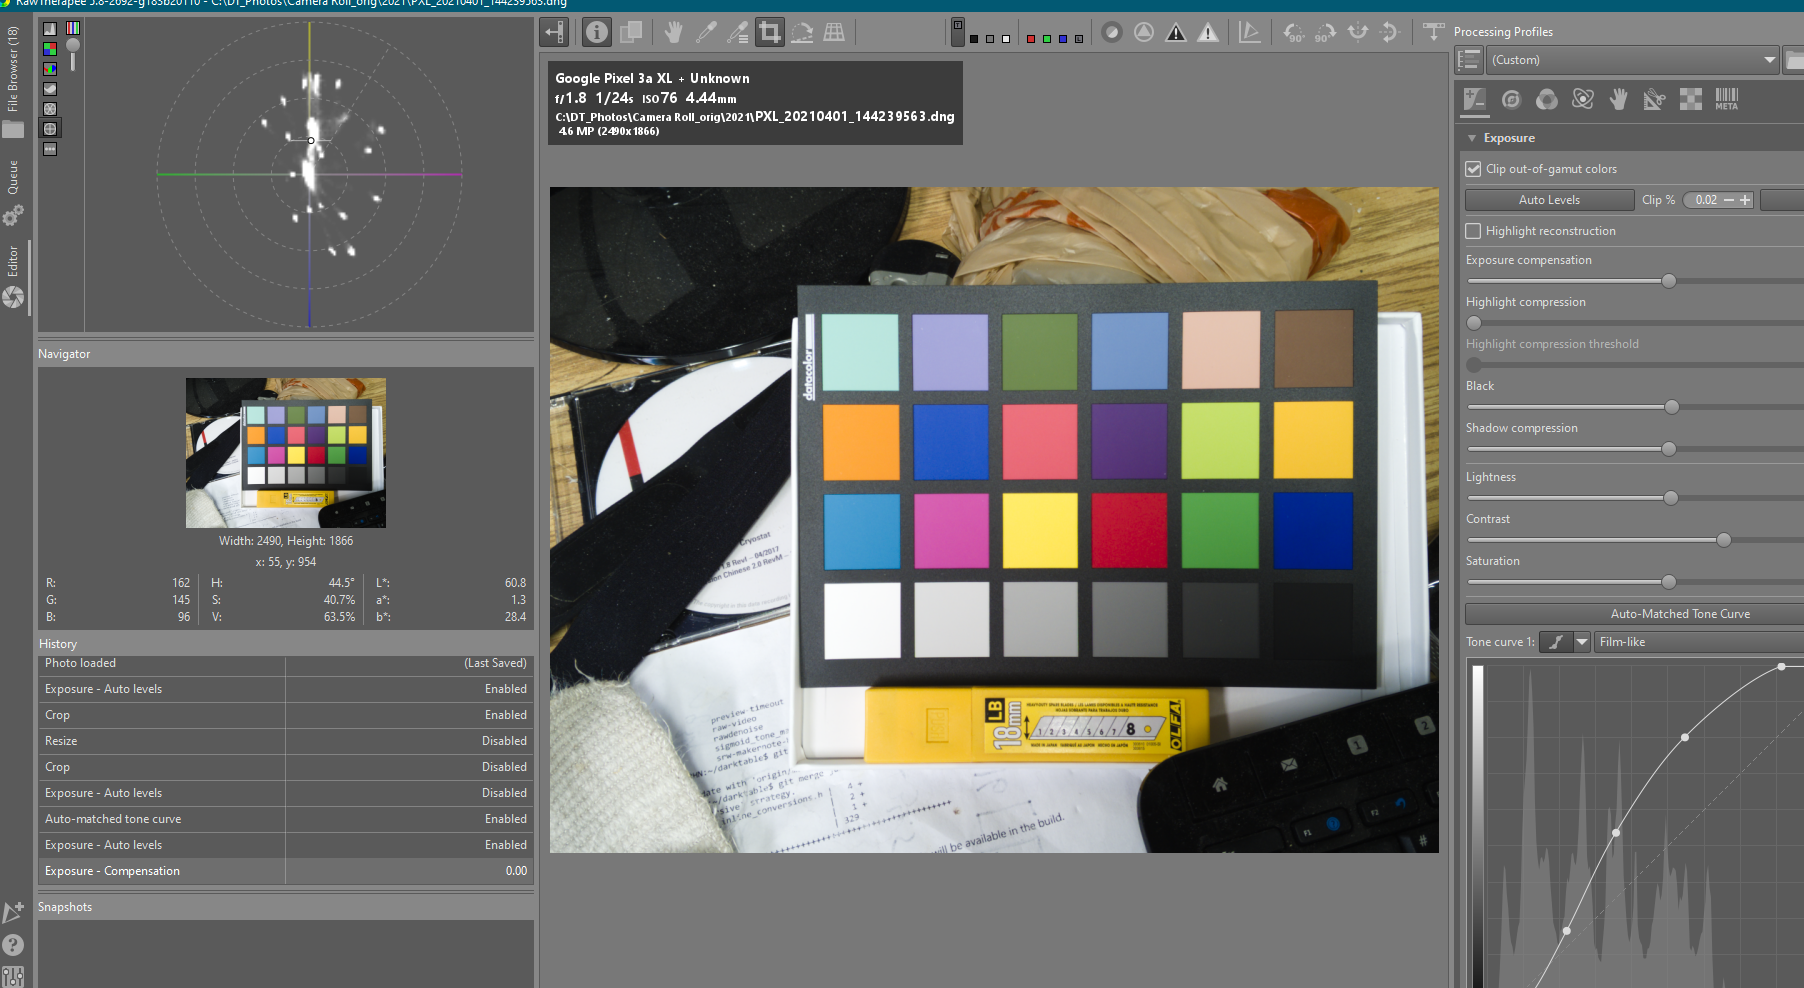Open the Raw tab checkerboard icon
The height and width of the screenshot is (988, 1804).
(1691, 99)
